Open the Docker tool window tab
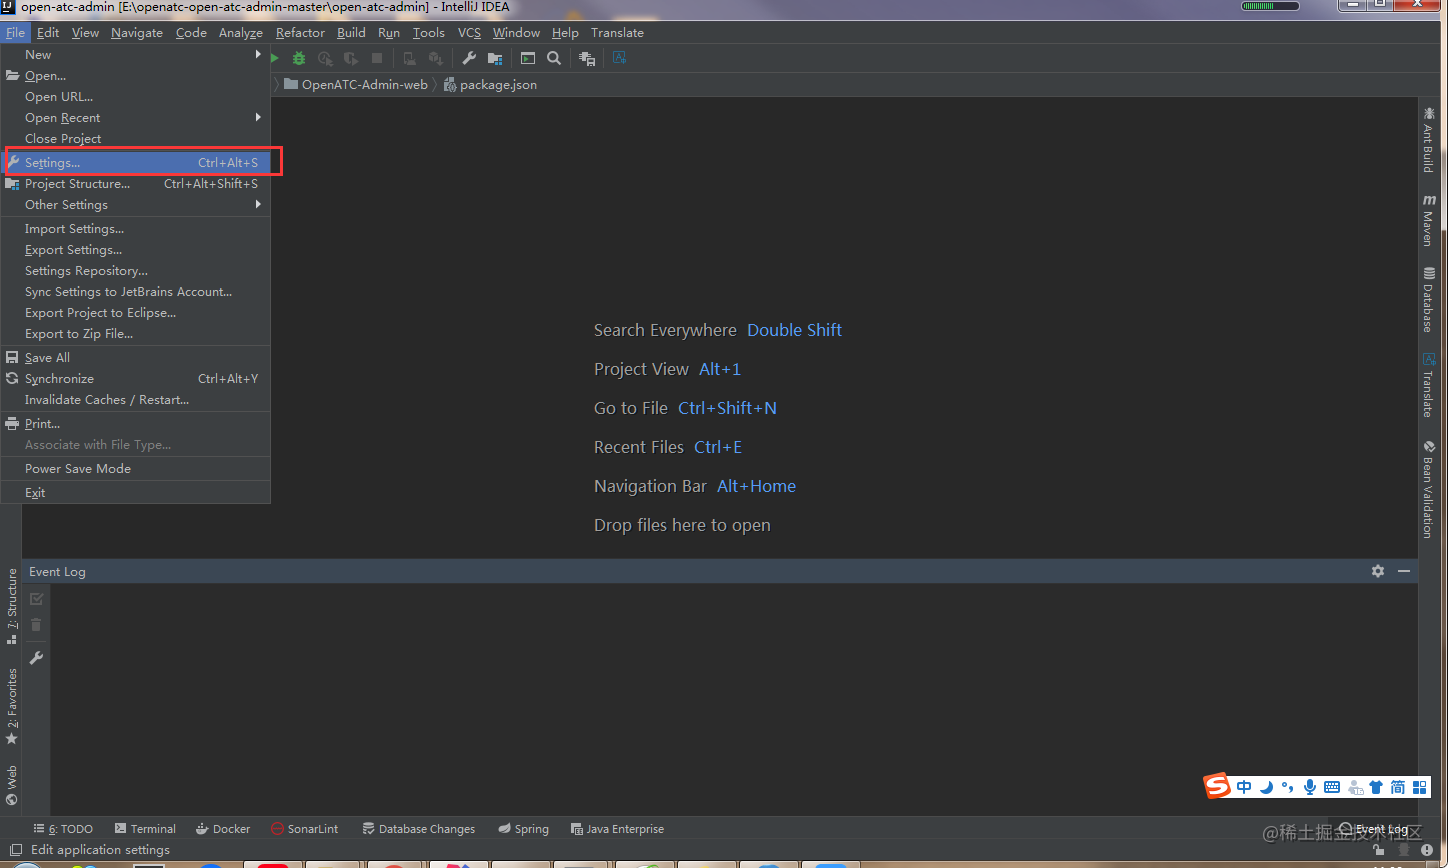Viewport: 1448px width, 868px height. click(x=223, y=829)
